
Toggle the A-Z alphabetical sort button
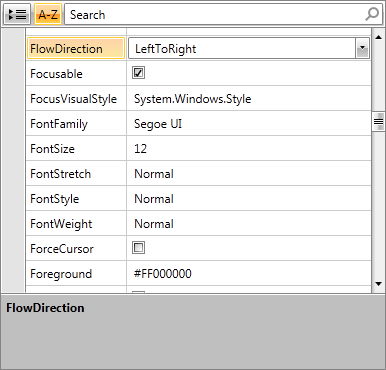[x=48, y=14]
